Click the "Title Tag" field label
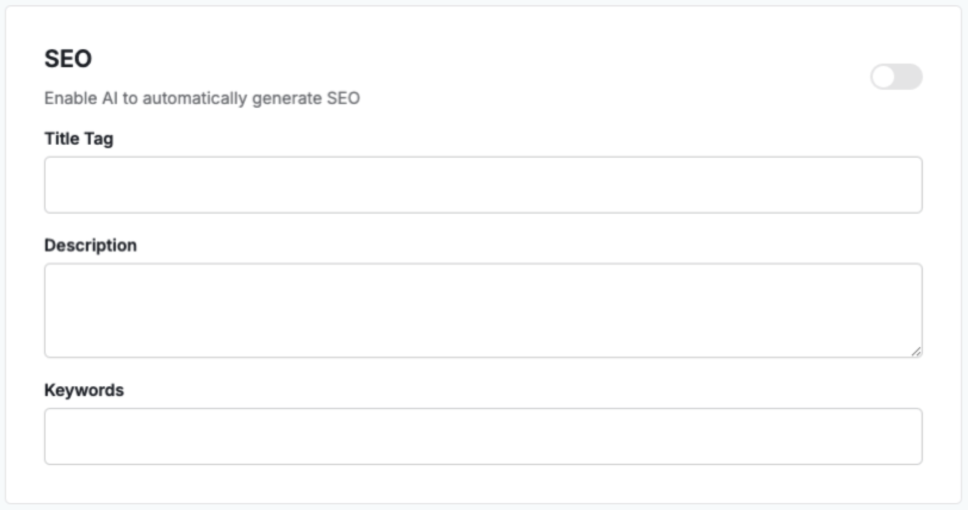Screen dimensions: 968x510 [x=79, y=139]
